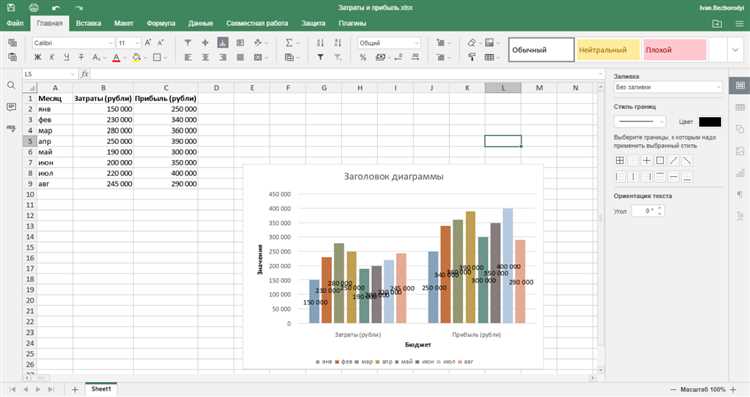This screenshot has height=397, width=750.
Task: Switch to the Совместная работа tab
Action: [257, 23]
